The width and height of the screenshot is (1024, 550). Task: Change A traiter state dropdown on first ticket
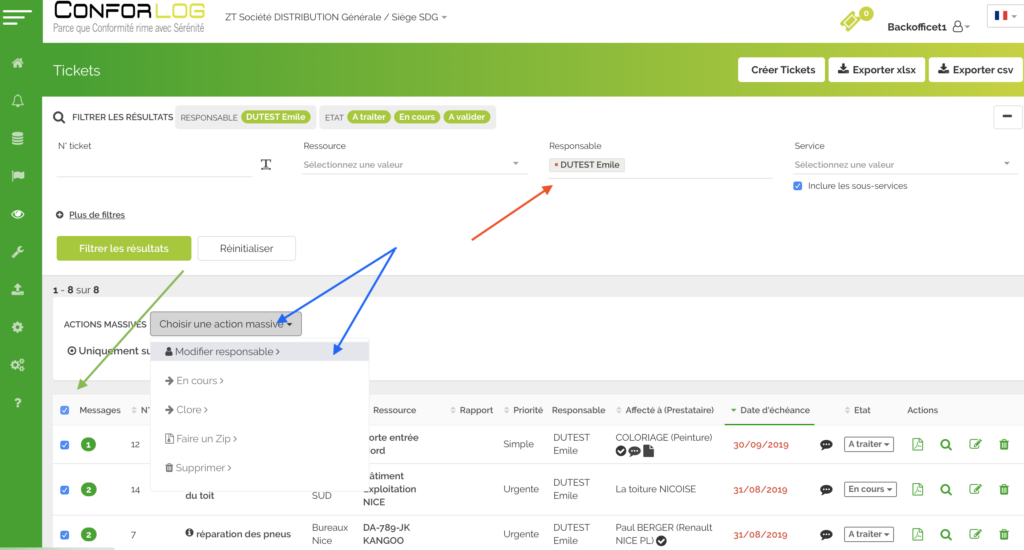click(x=868, y=445)
